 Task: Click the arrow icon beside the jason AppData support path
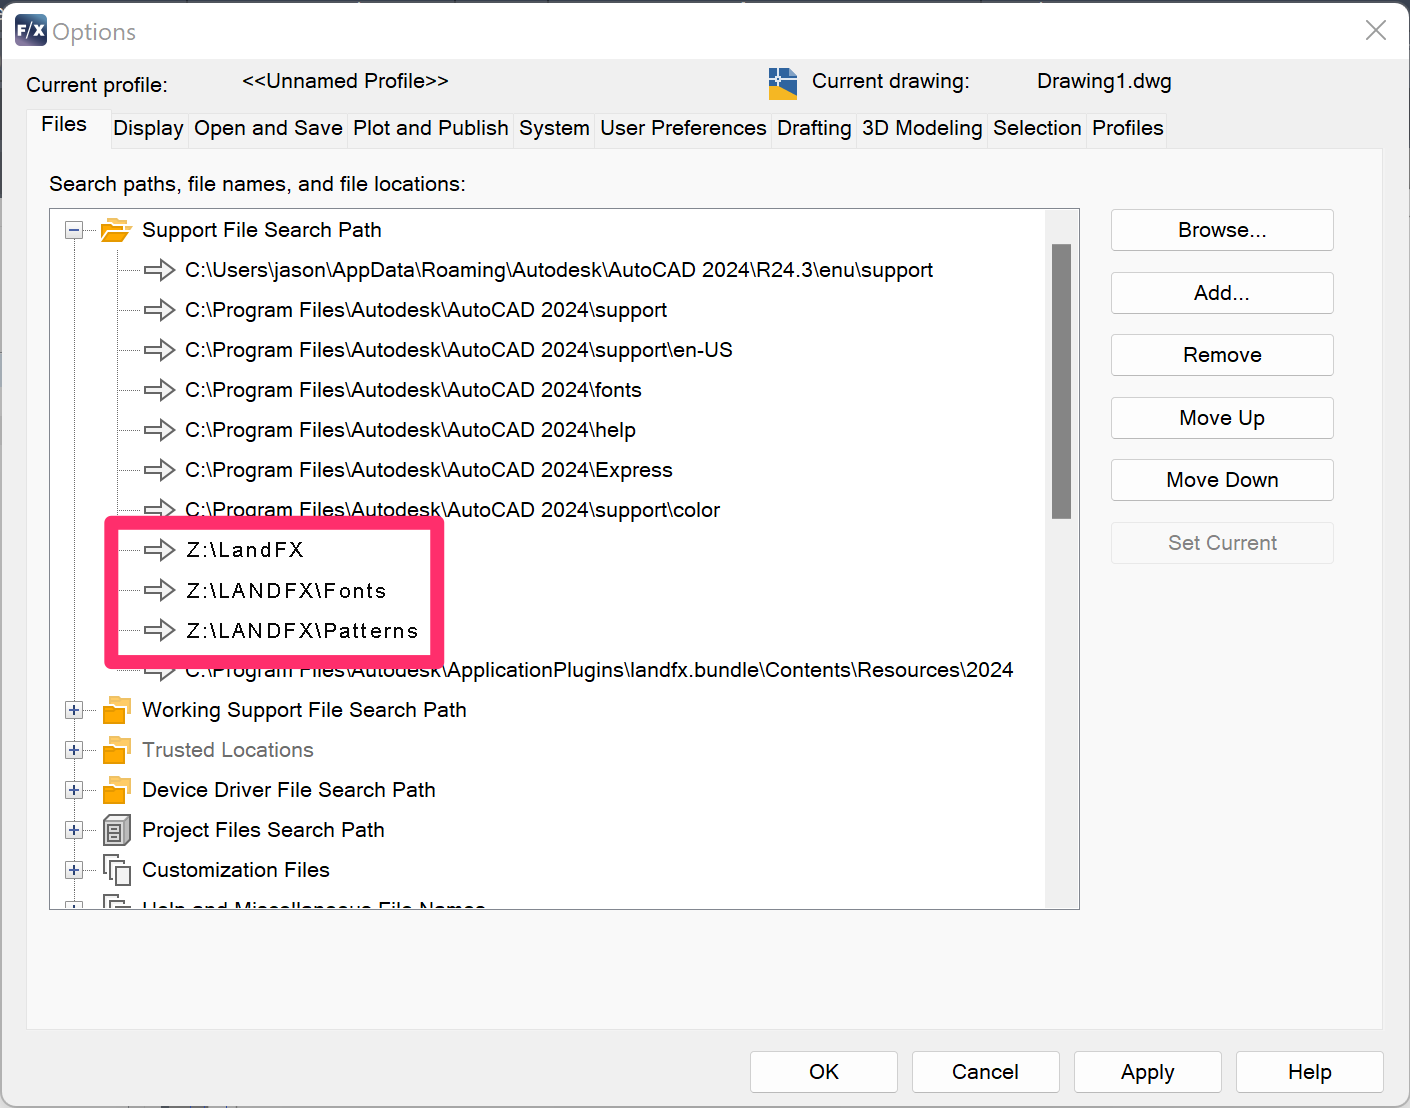[x=159, y=270]
